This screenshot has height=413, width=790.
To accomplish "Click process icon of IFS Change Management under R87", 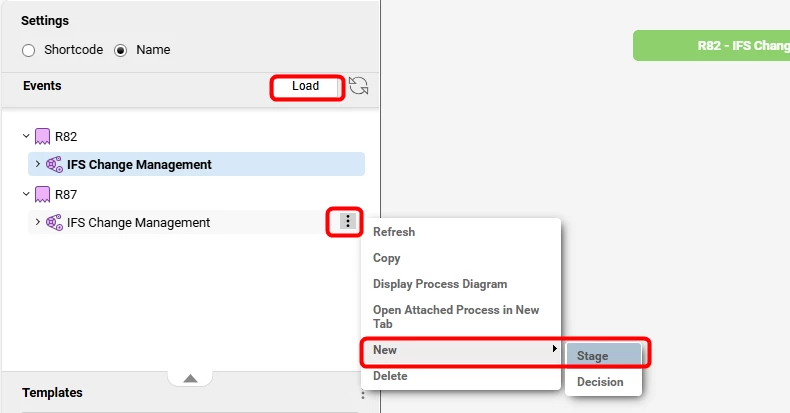I will pyautogui.click(x=55, y=222).
